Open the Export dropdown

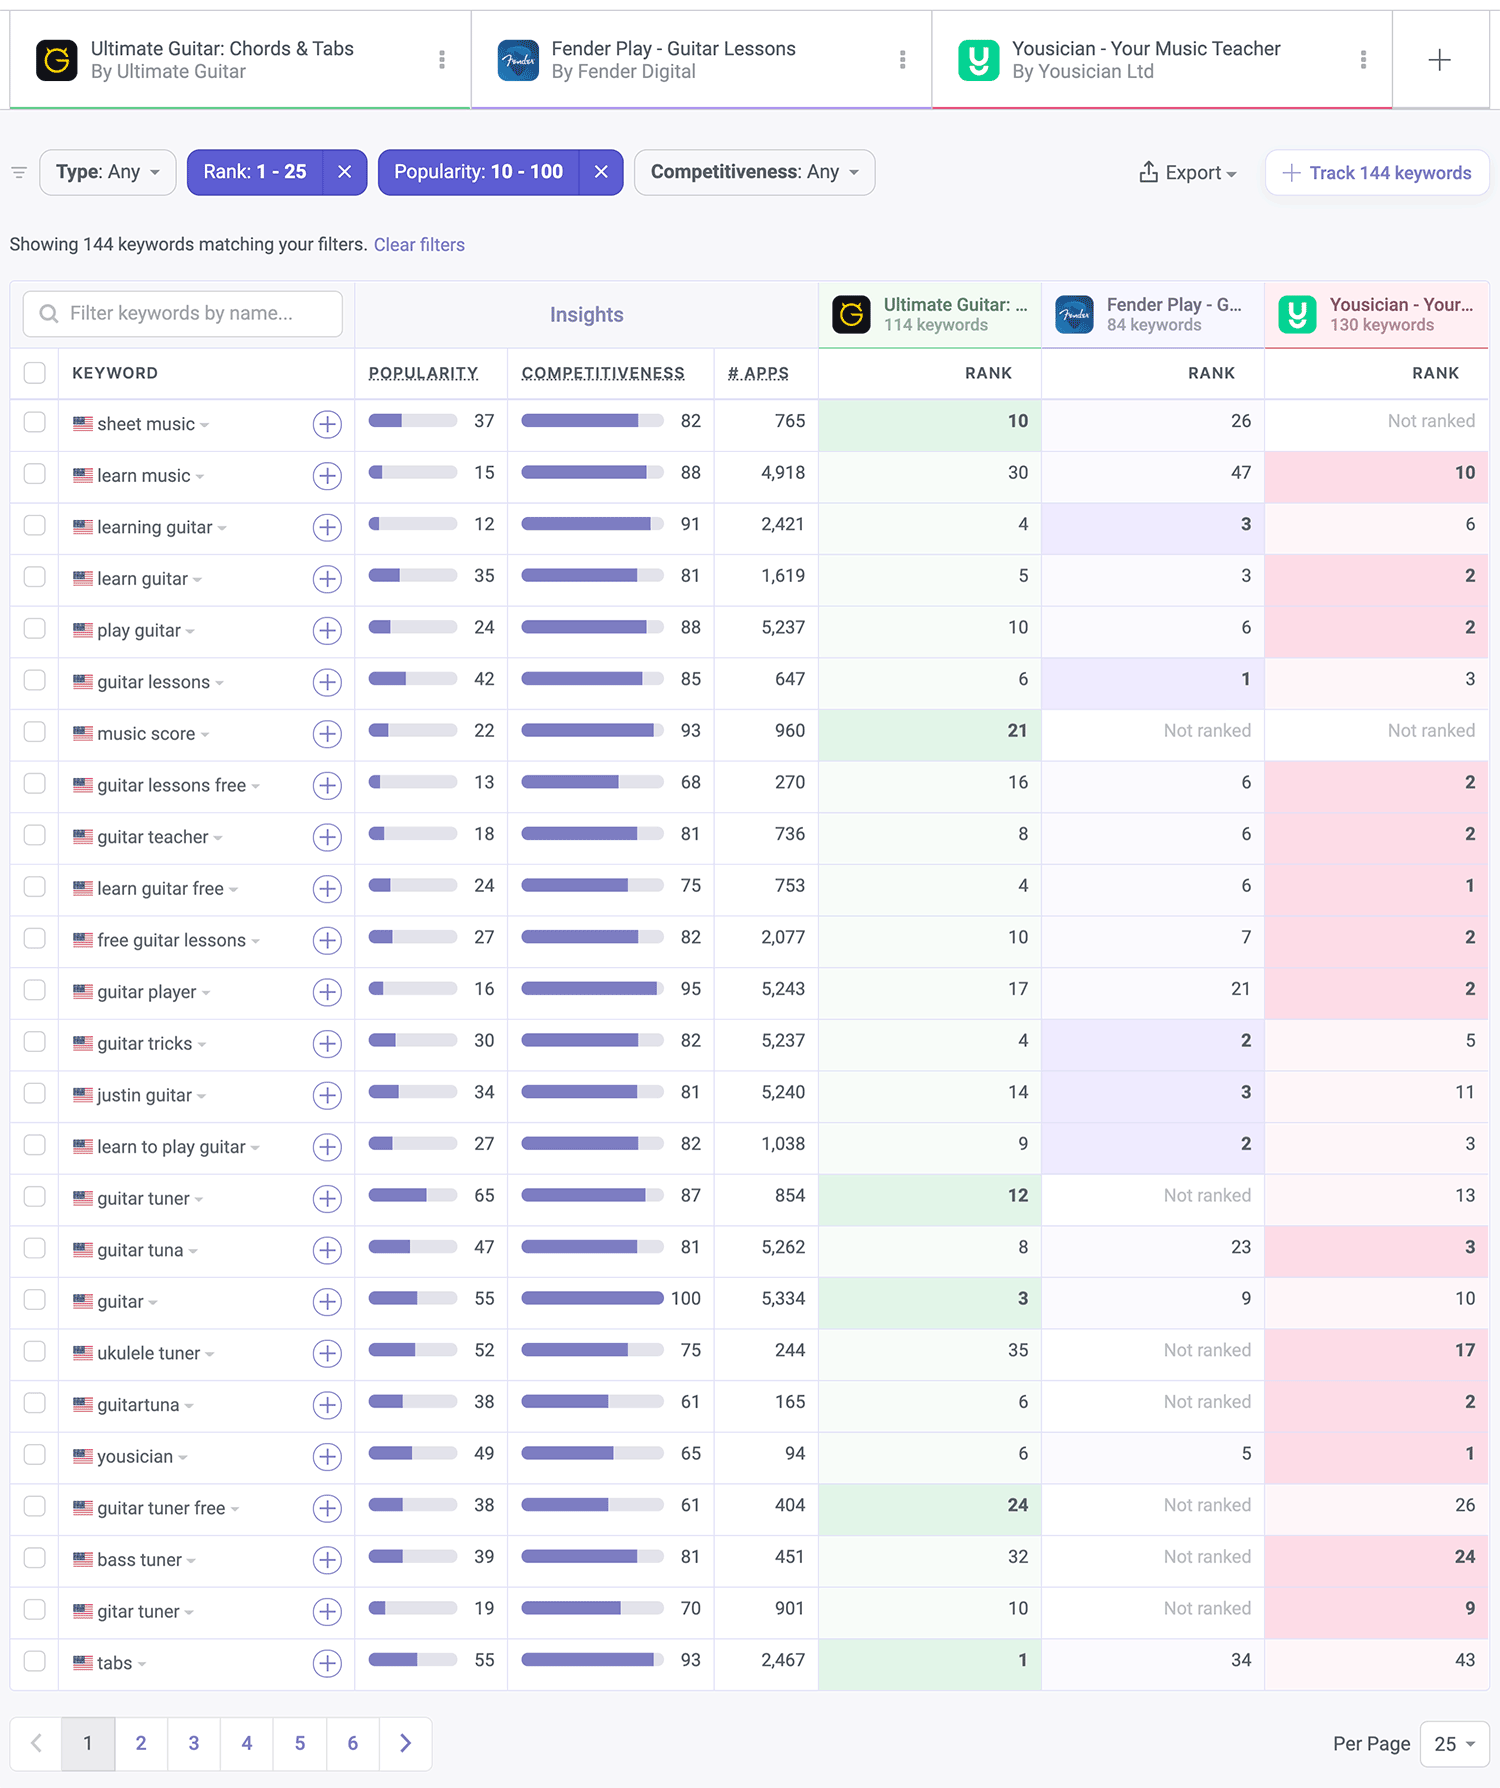coord(1187,173)
